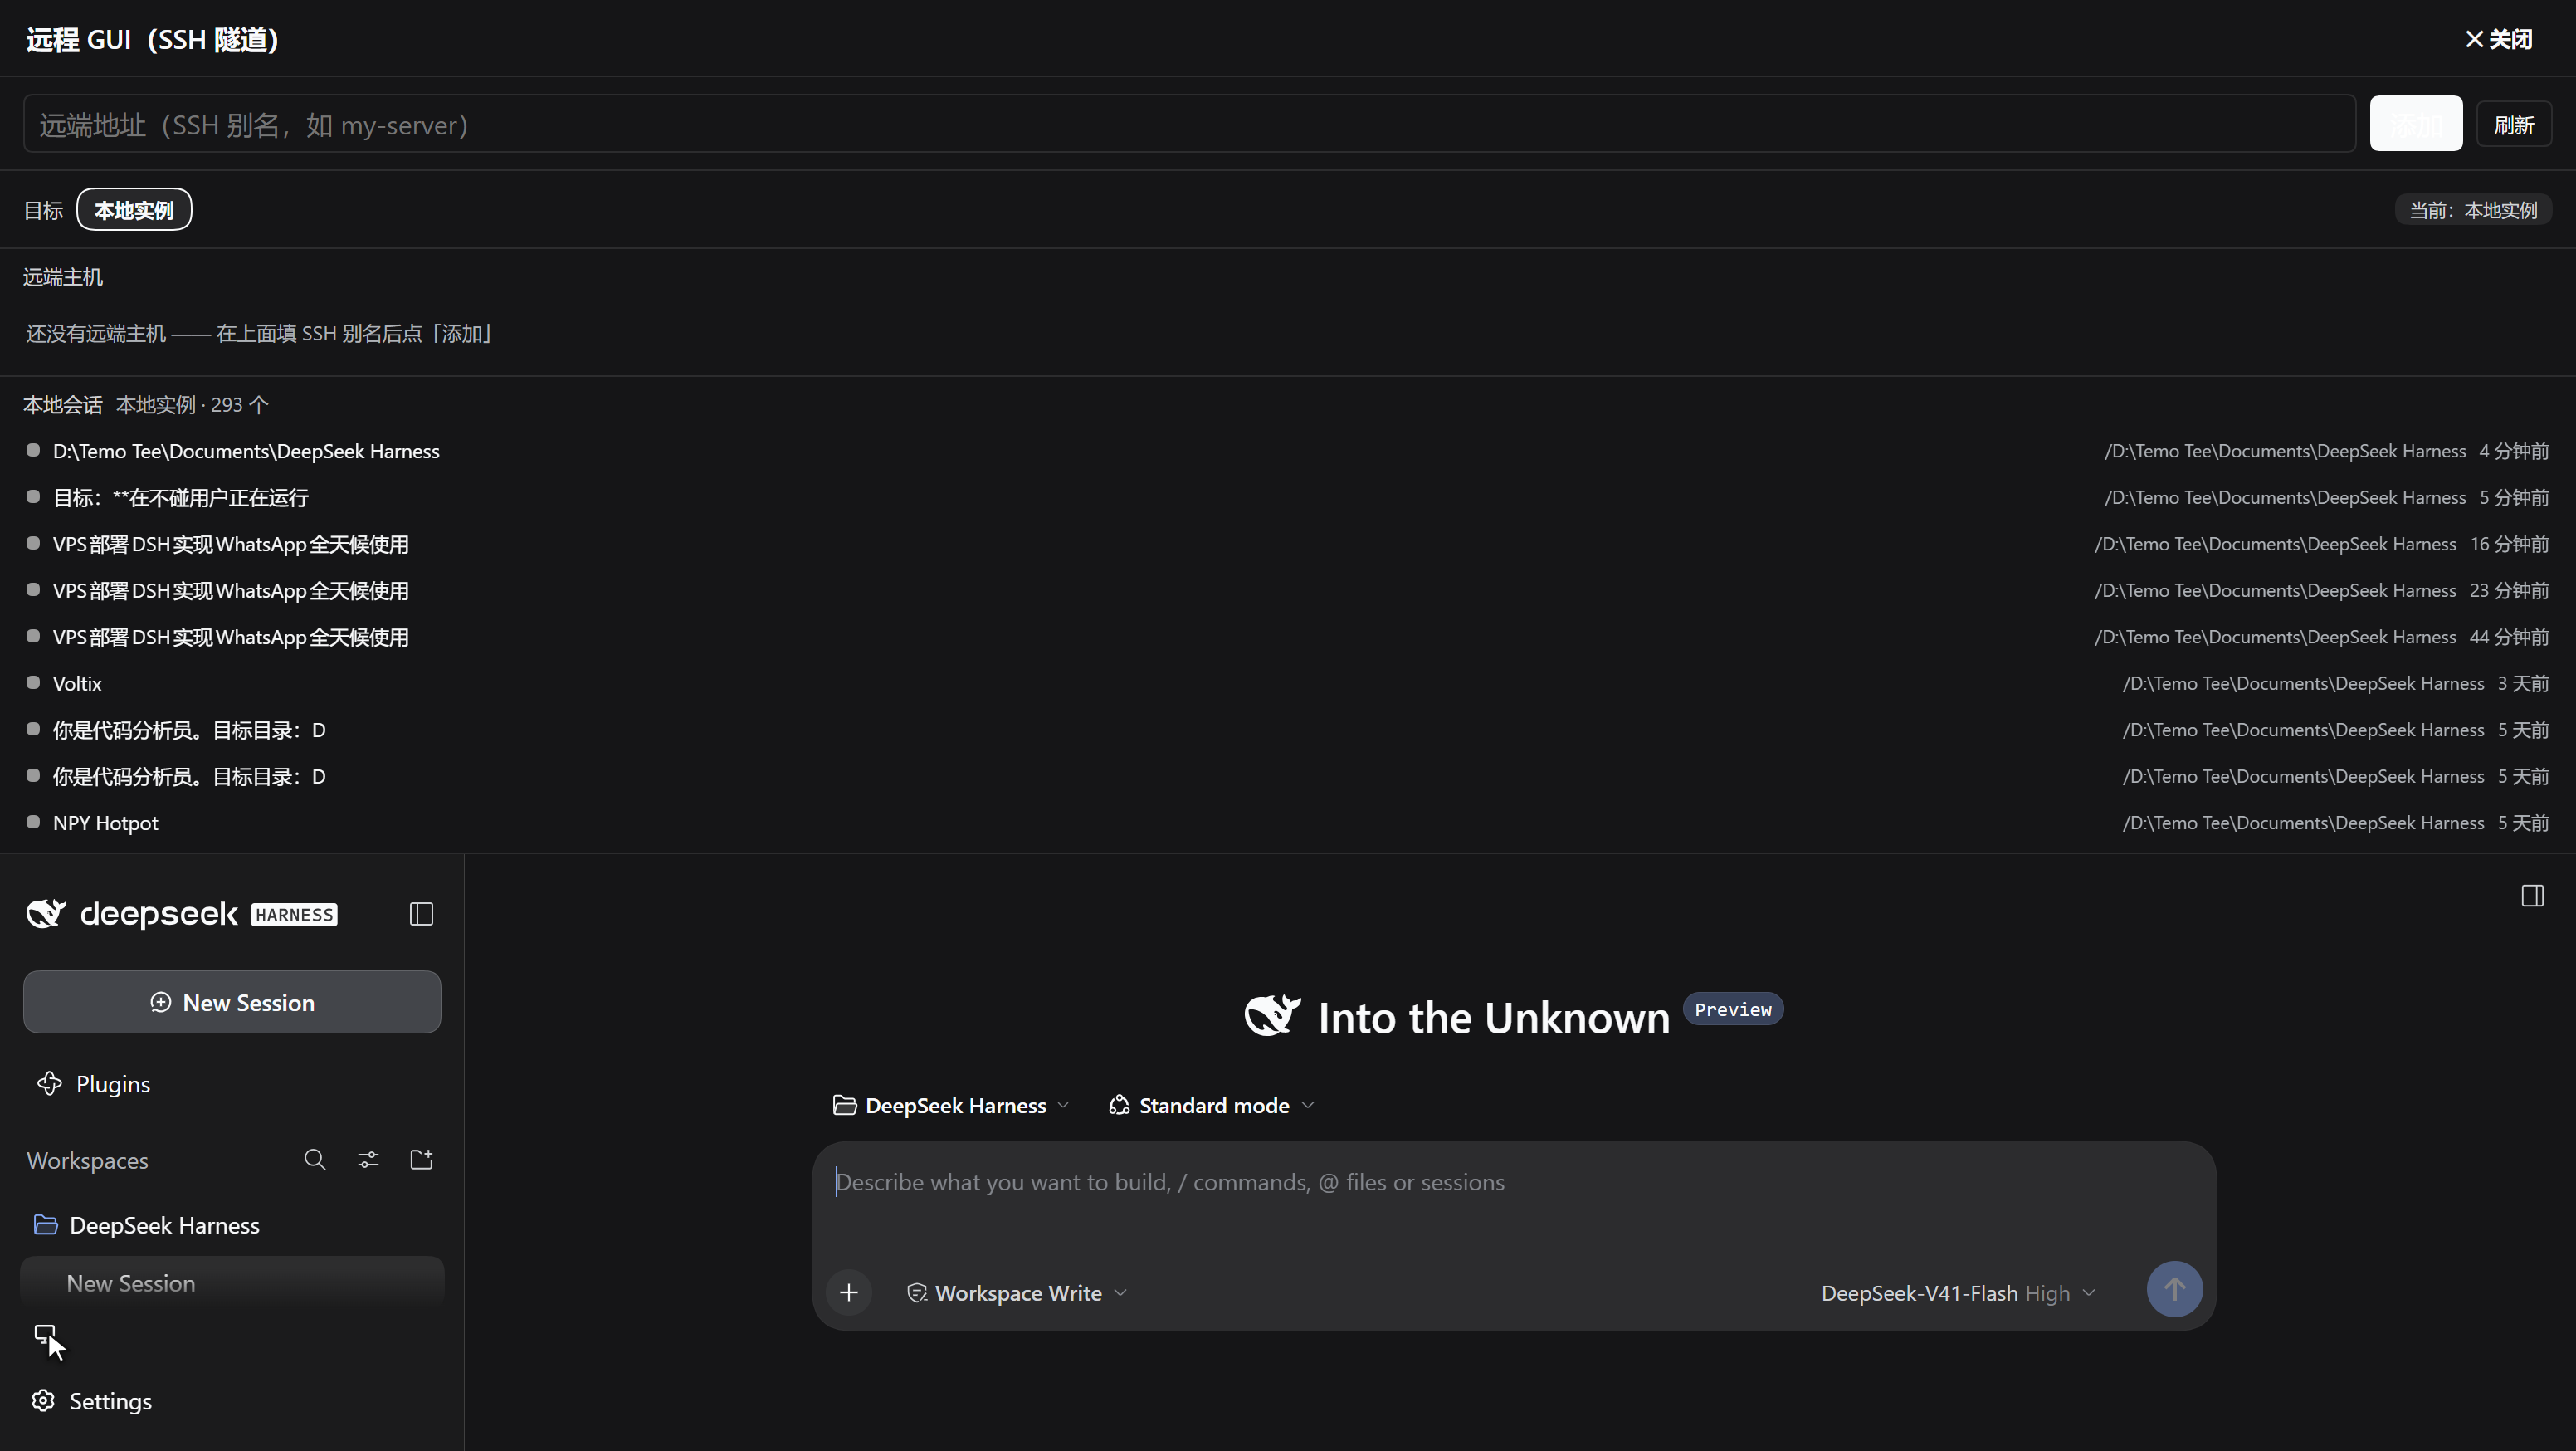
Task: Open right side panel toggle icon
Action: (x=2532, y=896)
